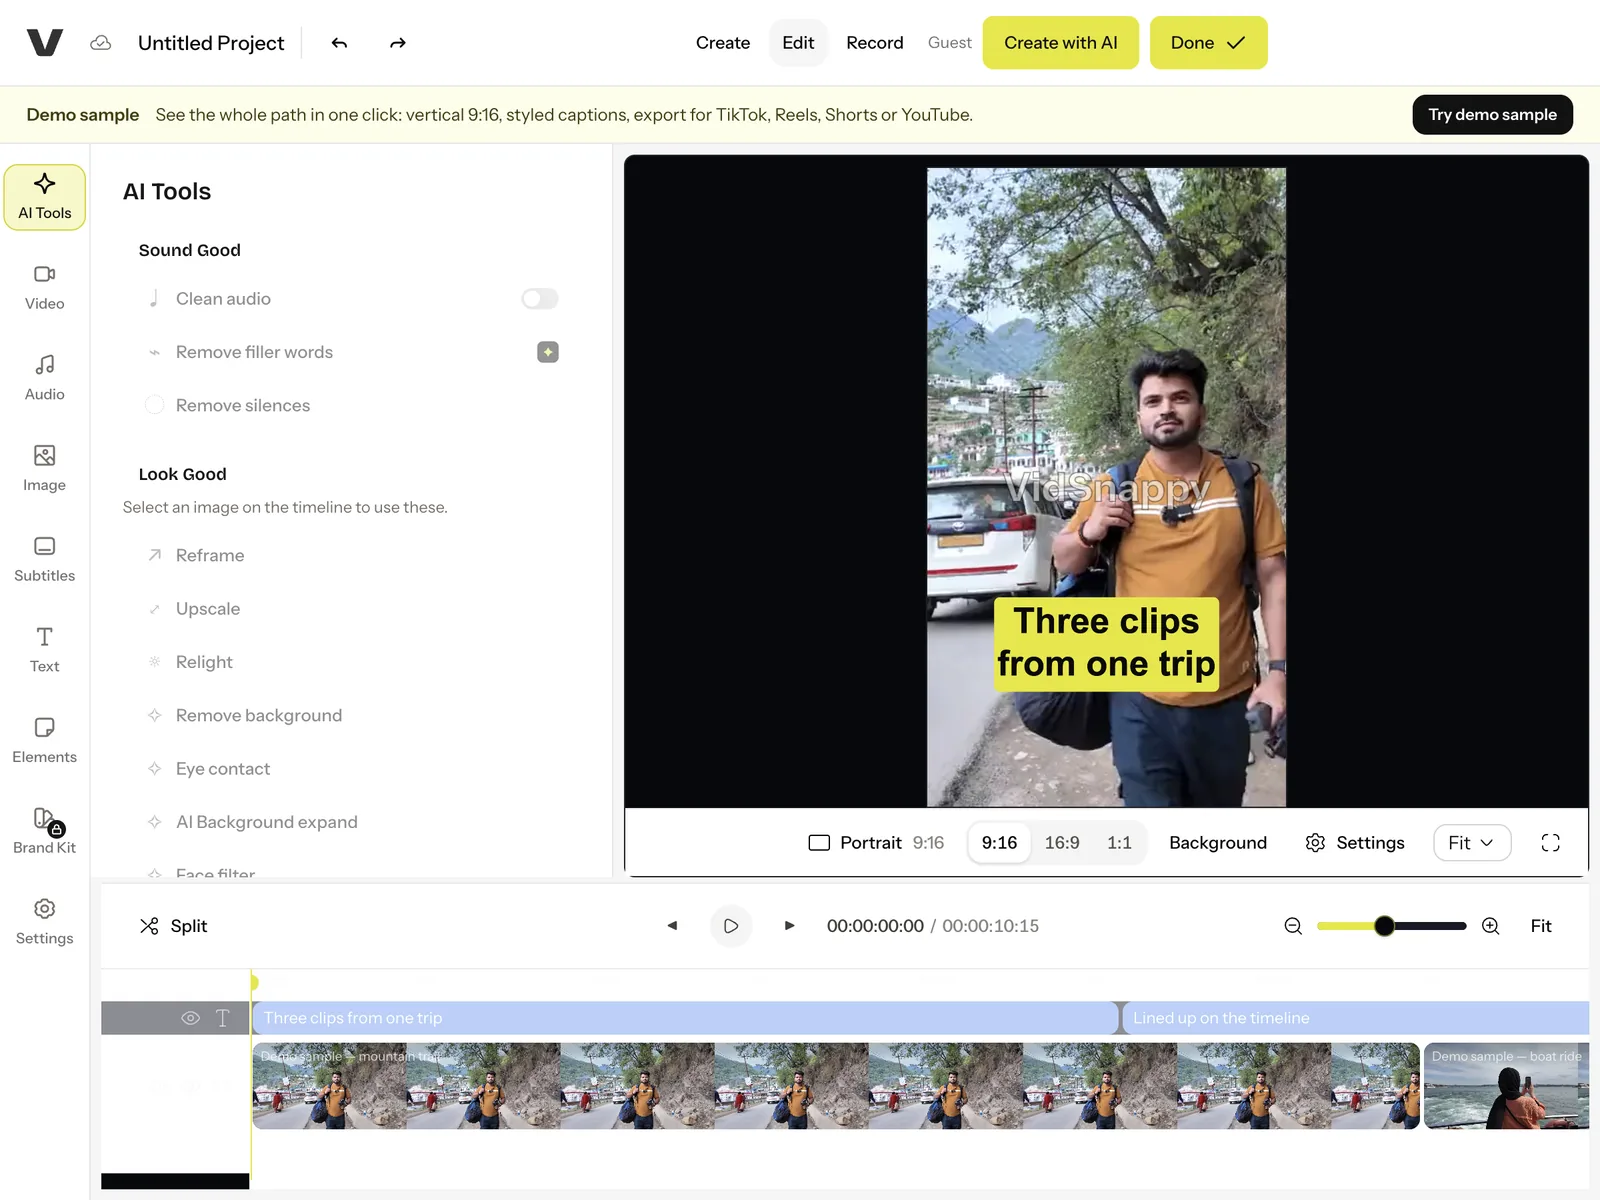Screen dimensions: 1600x1200
Task: Select the Remove silences radio option
Action: point(155,405)
